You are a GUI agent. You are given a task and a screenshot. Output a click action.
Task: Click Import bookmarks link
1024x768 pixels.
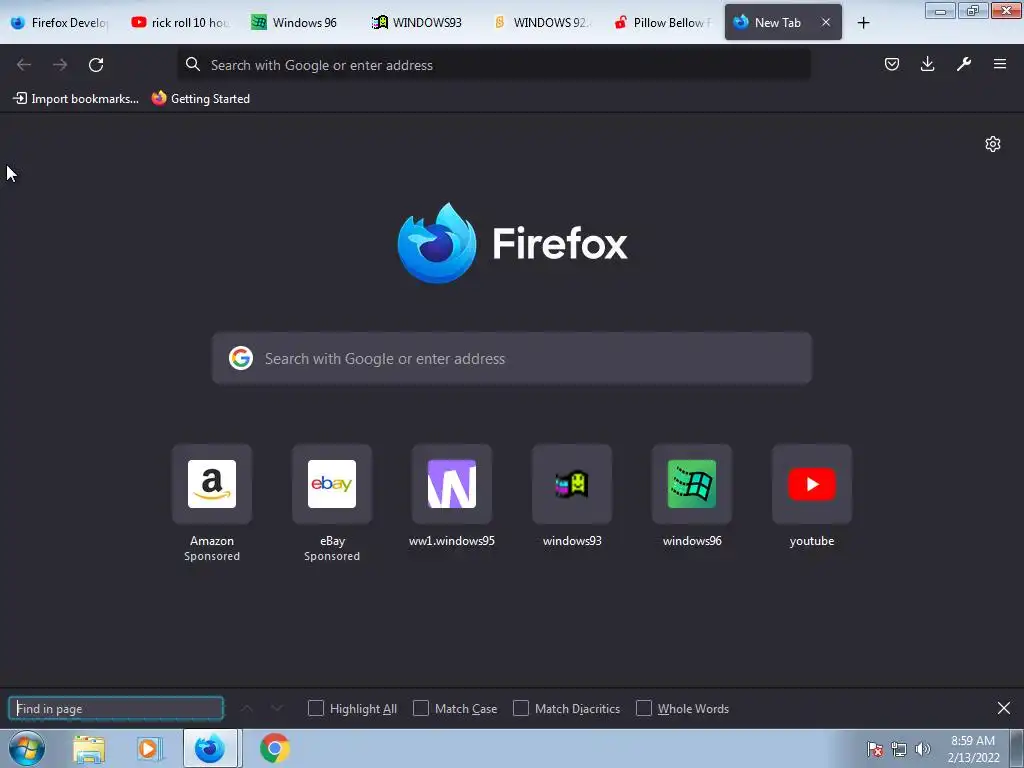76,99
